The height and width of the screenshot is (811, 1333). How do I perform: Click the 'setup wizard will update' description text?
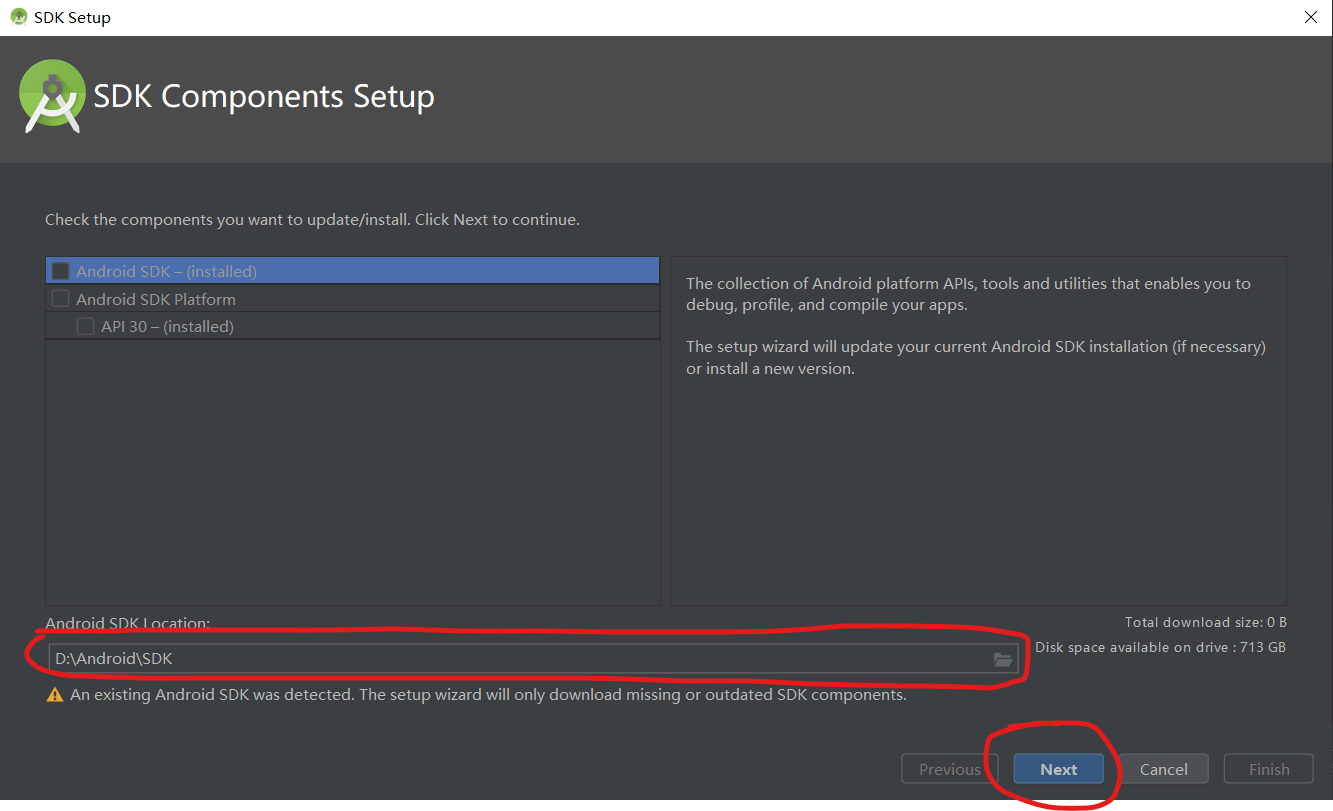(x=976, y=357)
